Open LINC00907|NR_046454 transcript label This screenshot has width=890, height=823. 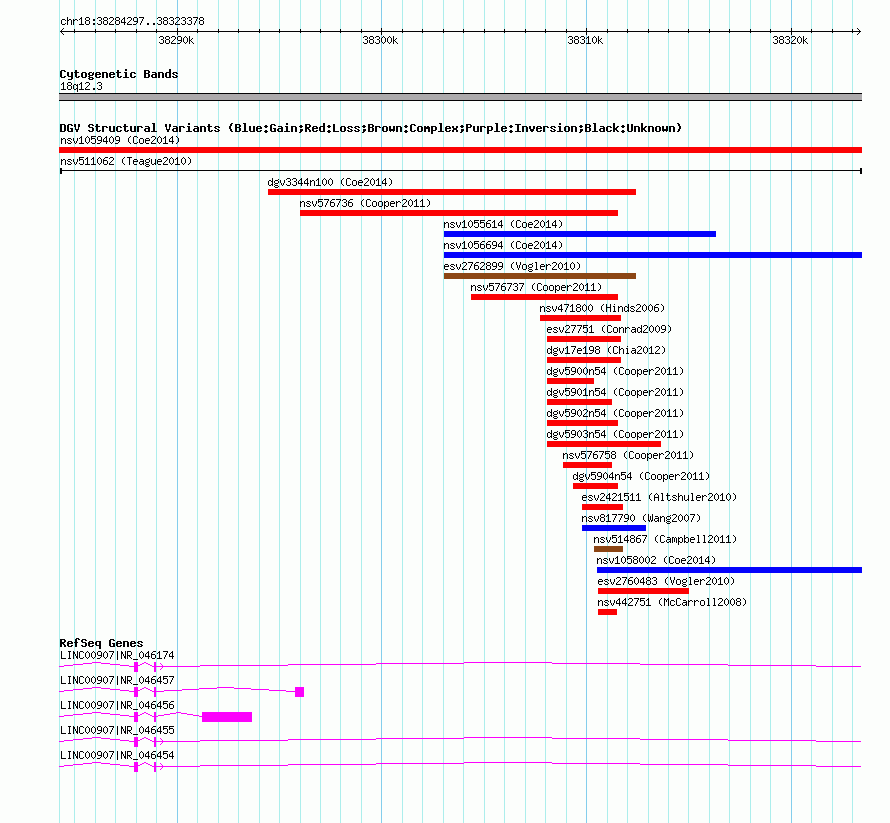point(117,755)
